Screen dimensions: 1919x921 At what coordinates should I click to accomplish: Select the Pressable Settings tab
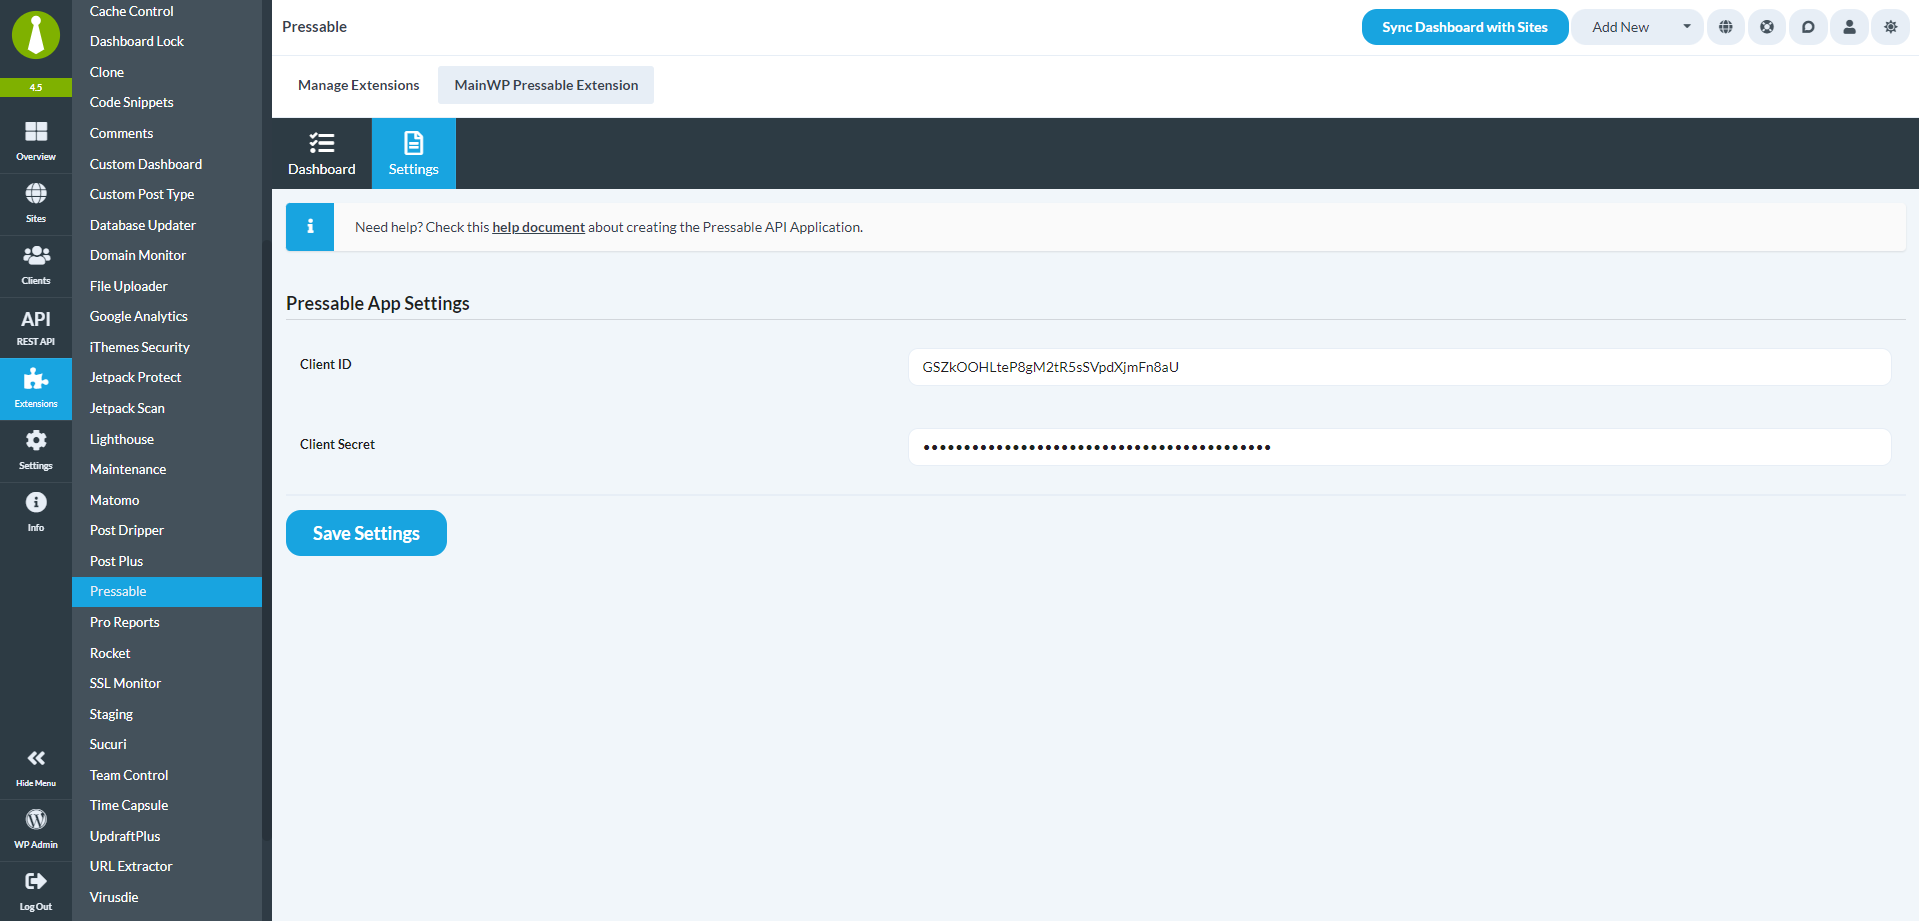pyautogui.click(x=414, y=154)
